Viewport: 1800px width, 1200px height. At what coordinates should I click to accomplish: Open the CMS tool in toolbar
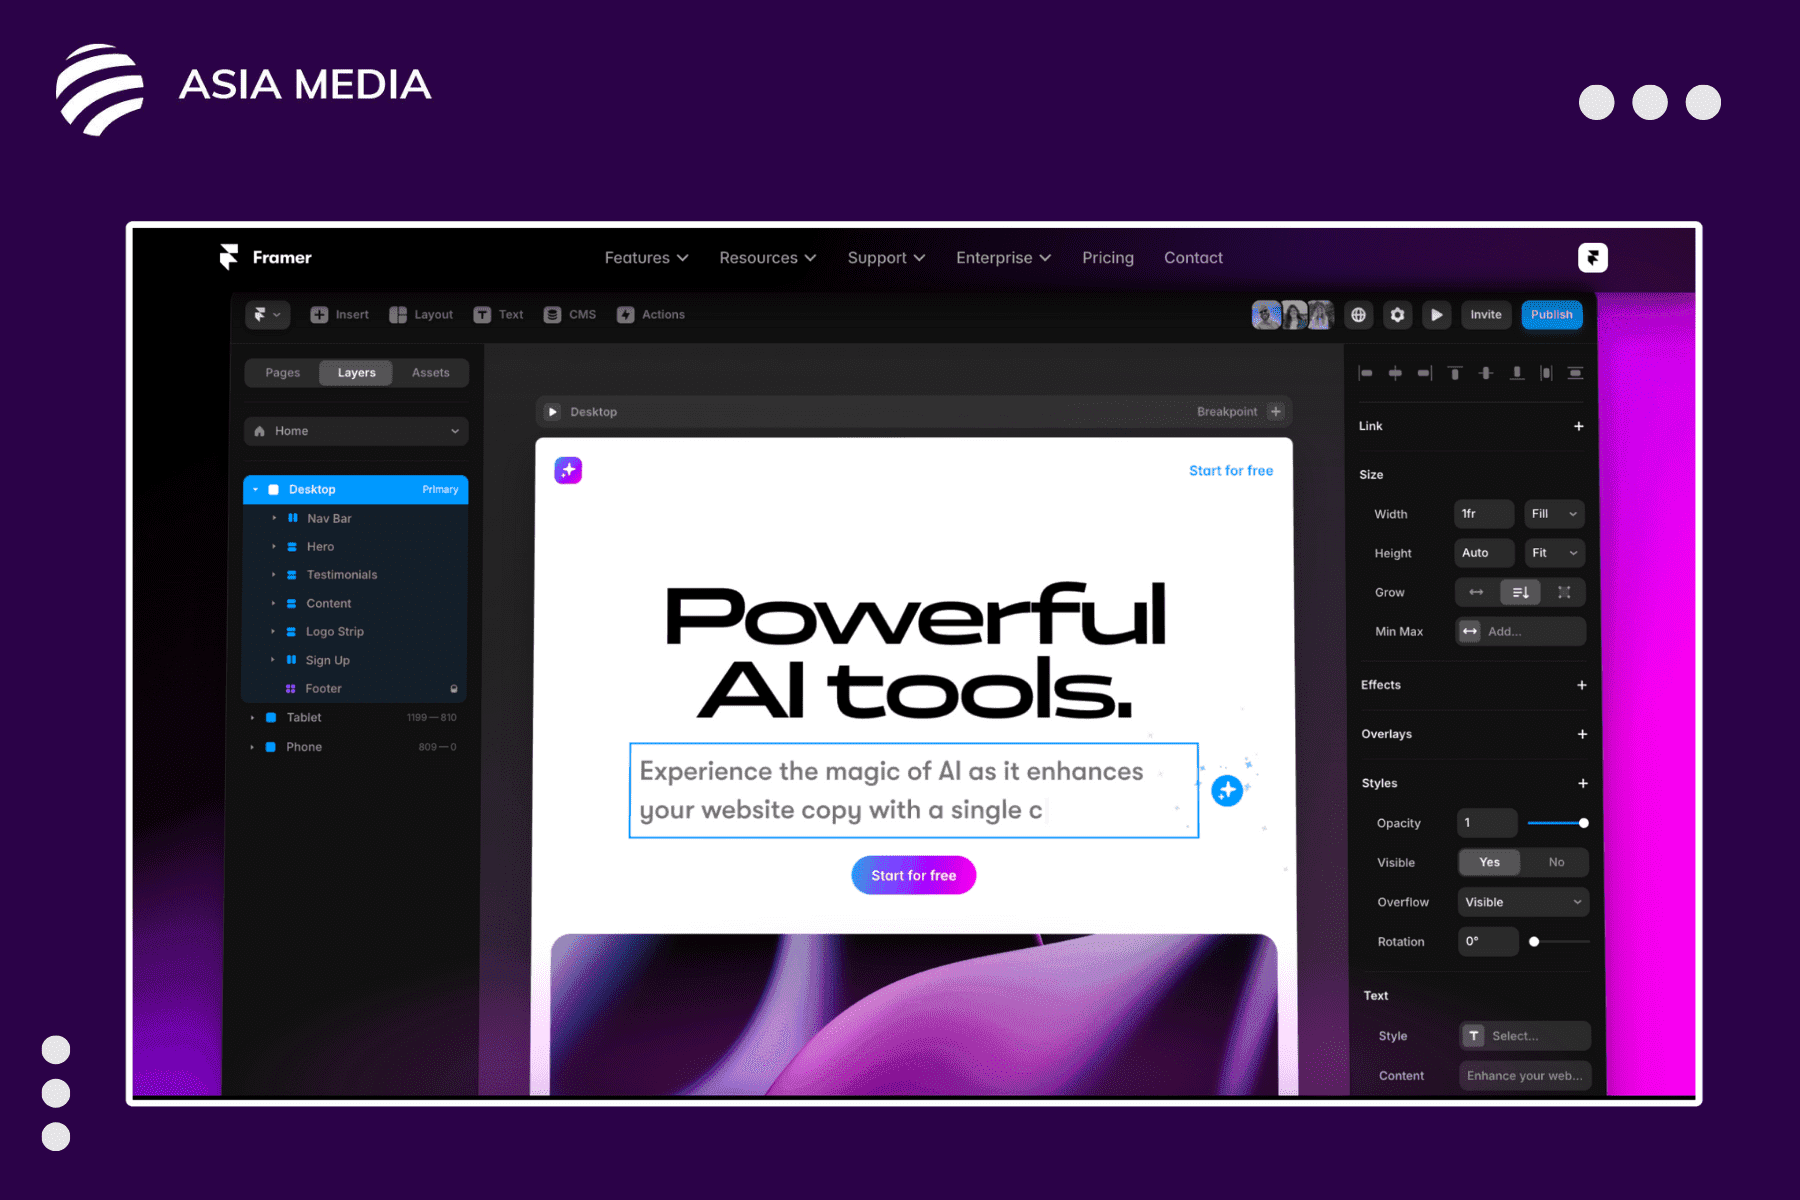tap(570, 315)
